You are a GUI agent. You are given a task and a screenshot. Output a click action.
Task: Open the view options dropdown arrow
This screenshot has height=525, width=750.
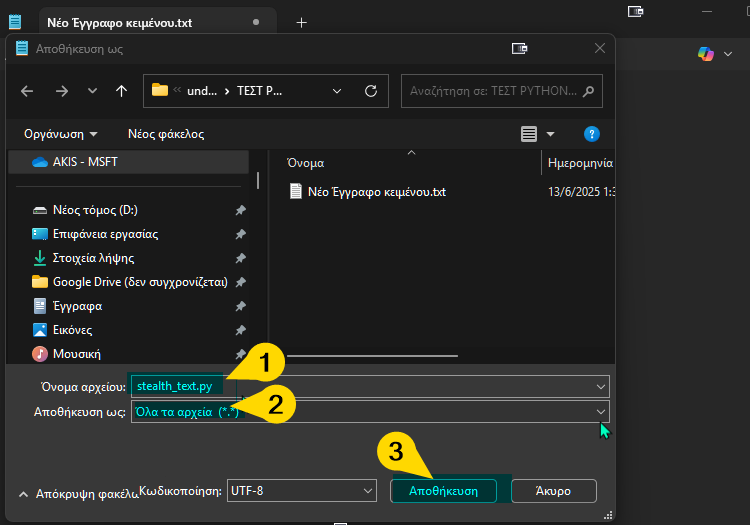(551, 134)
